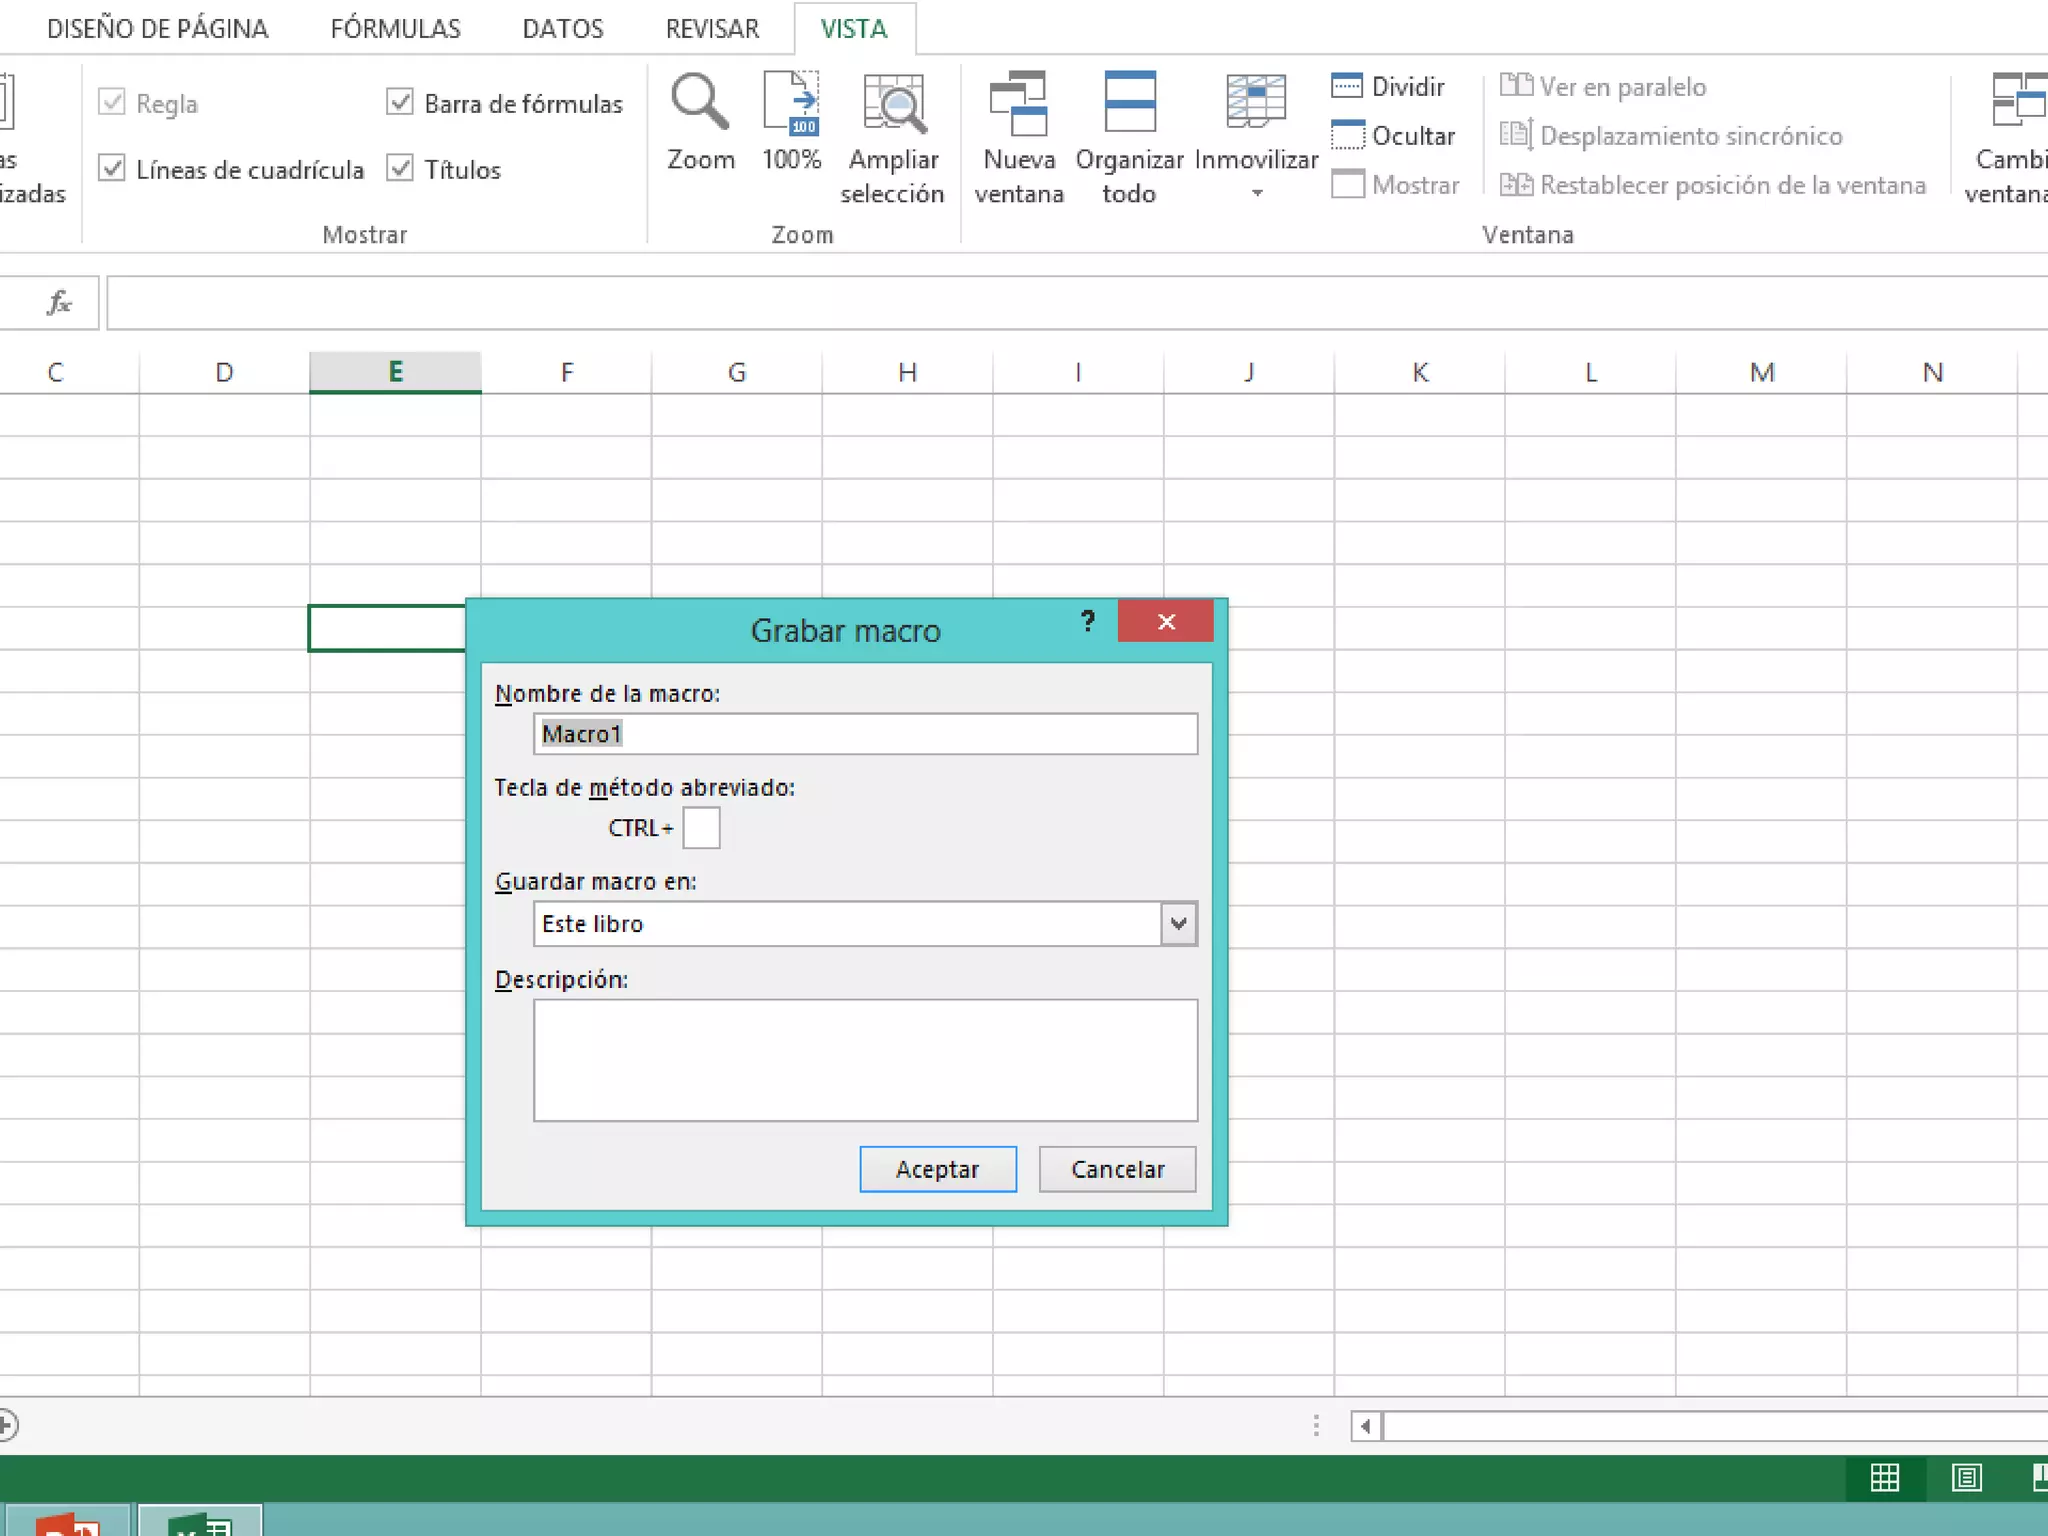Switch to the DATOS tab
This screenshot has height=1536, width=2048.
pyautogui.click(x=562, y=28)
